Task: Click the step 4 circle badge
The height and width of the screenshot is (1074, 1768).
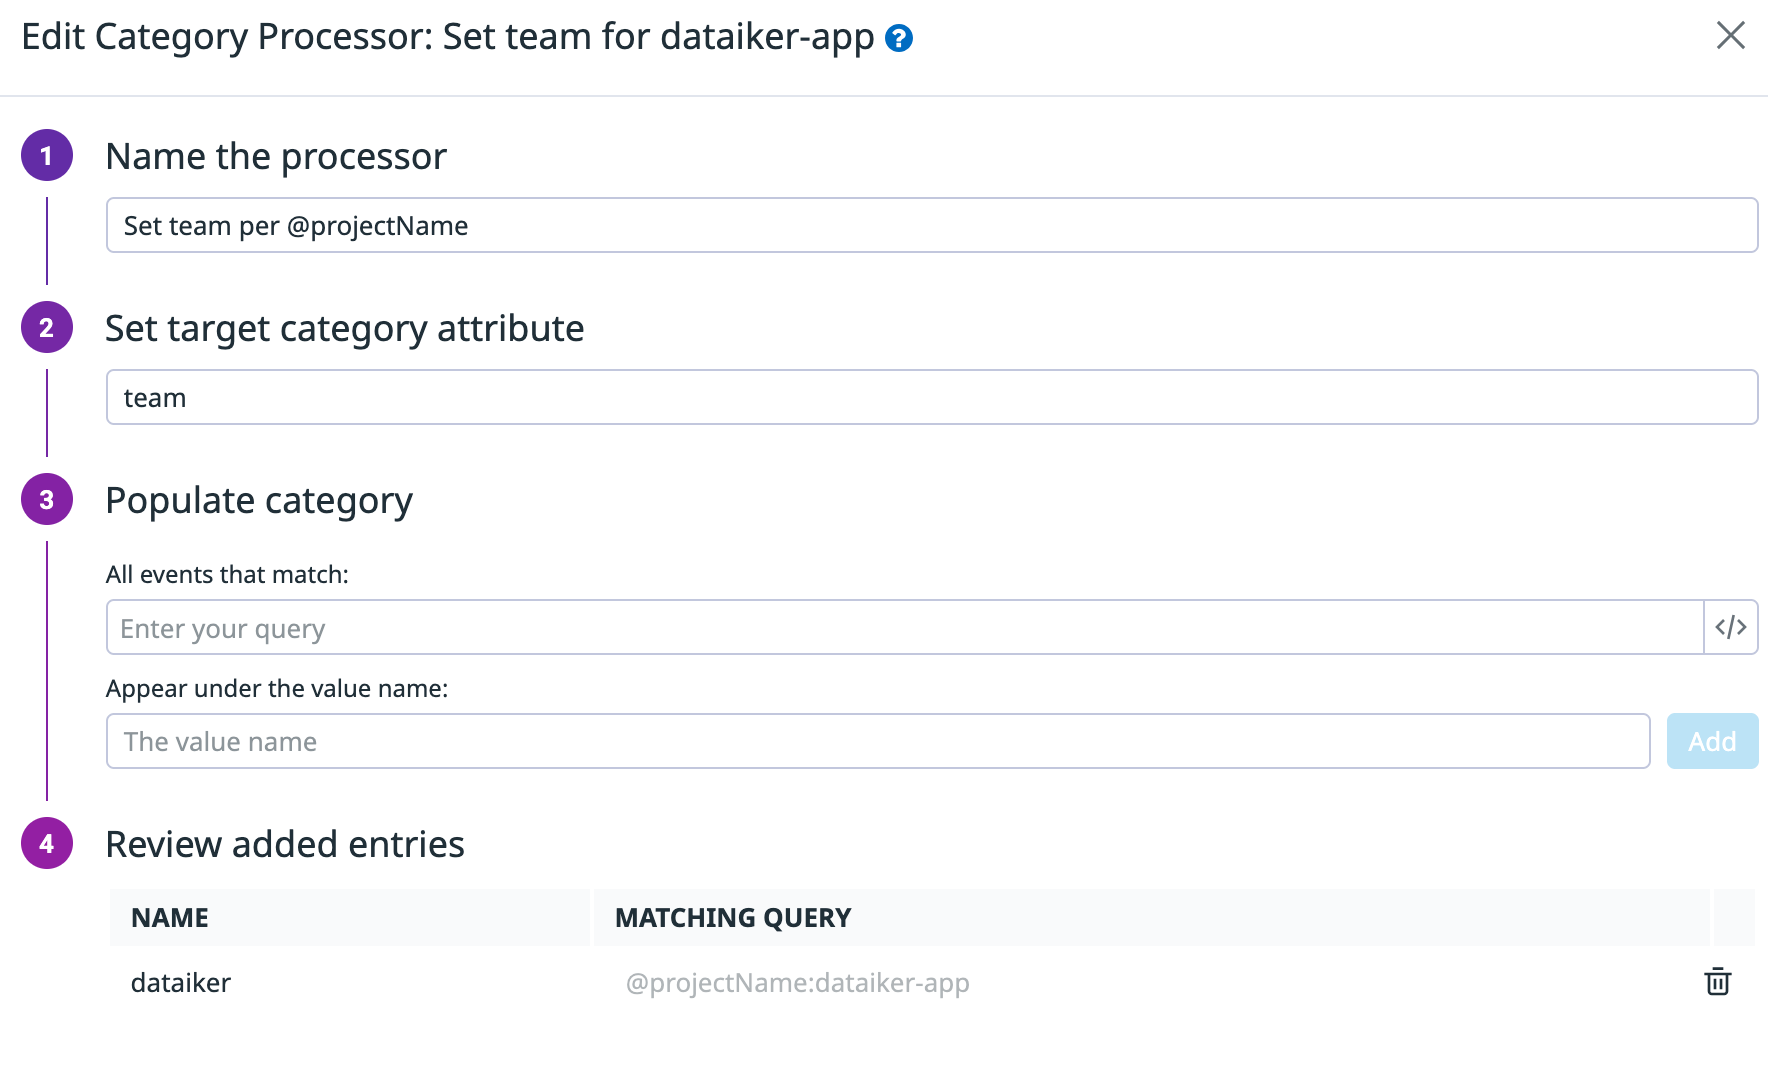Action: click(x=47, y=844)
